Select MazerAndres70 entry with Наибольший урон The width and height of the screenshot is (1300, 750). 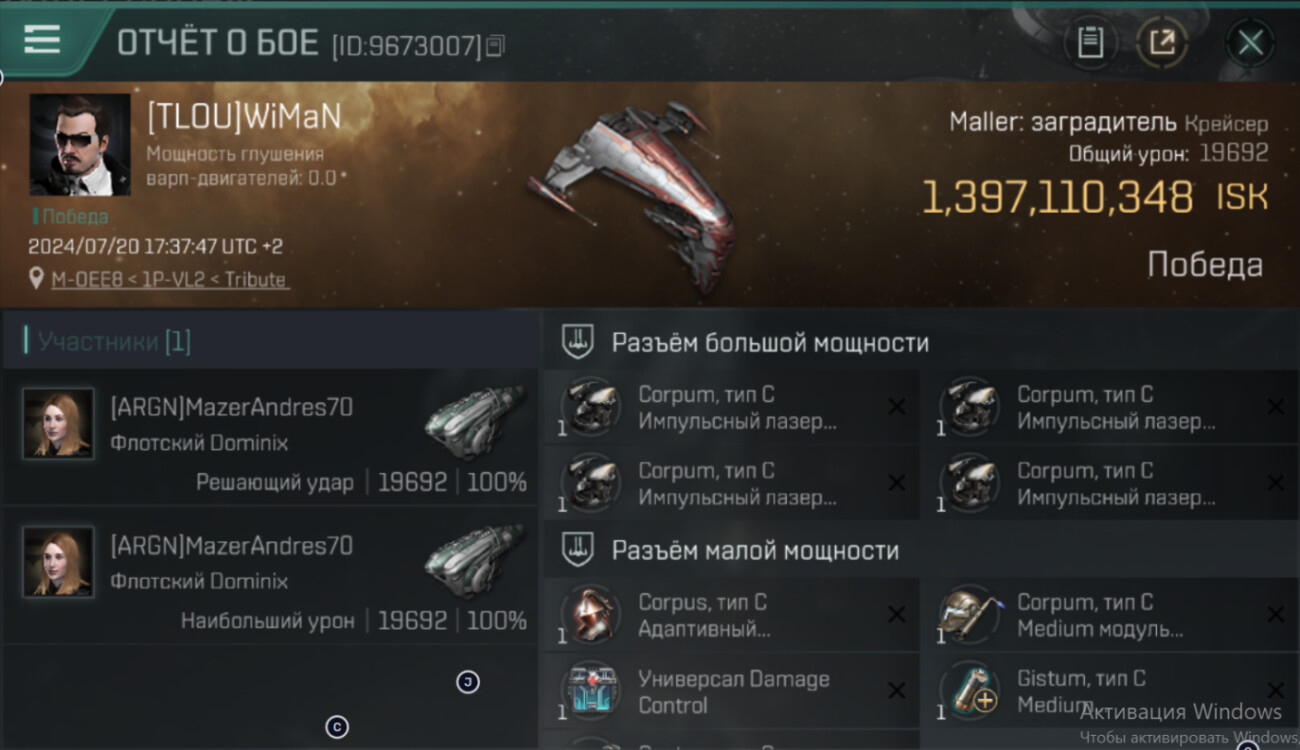point(270,576)
